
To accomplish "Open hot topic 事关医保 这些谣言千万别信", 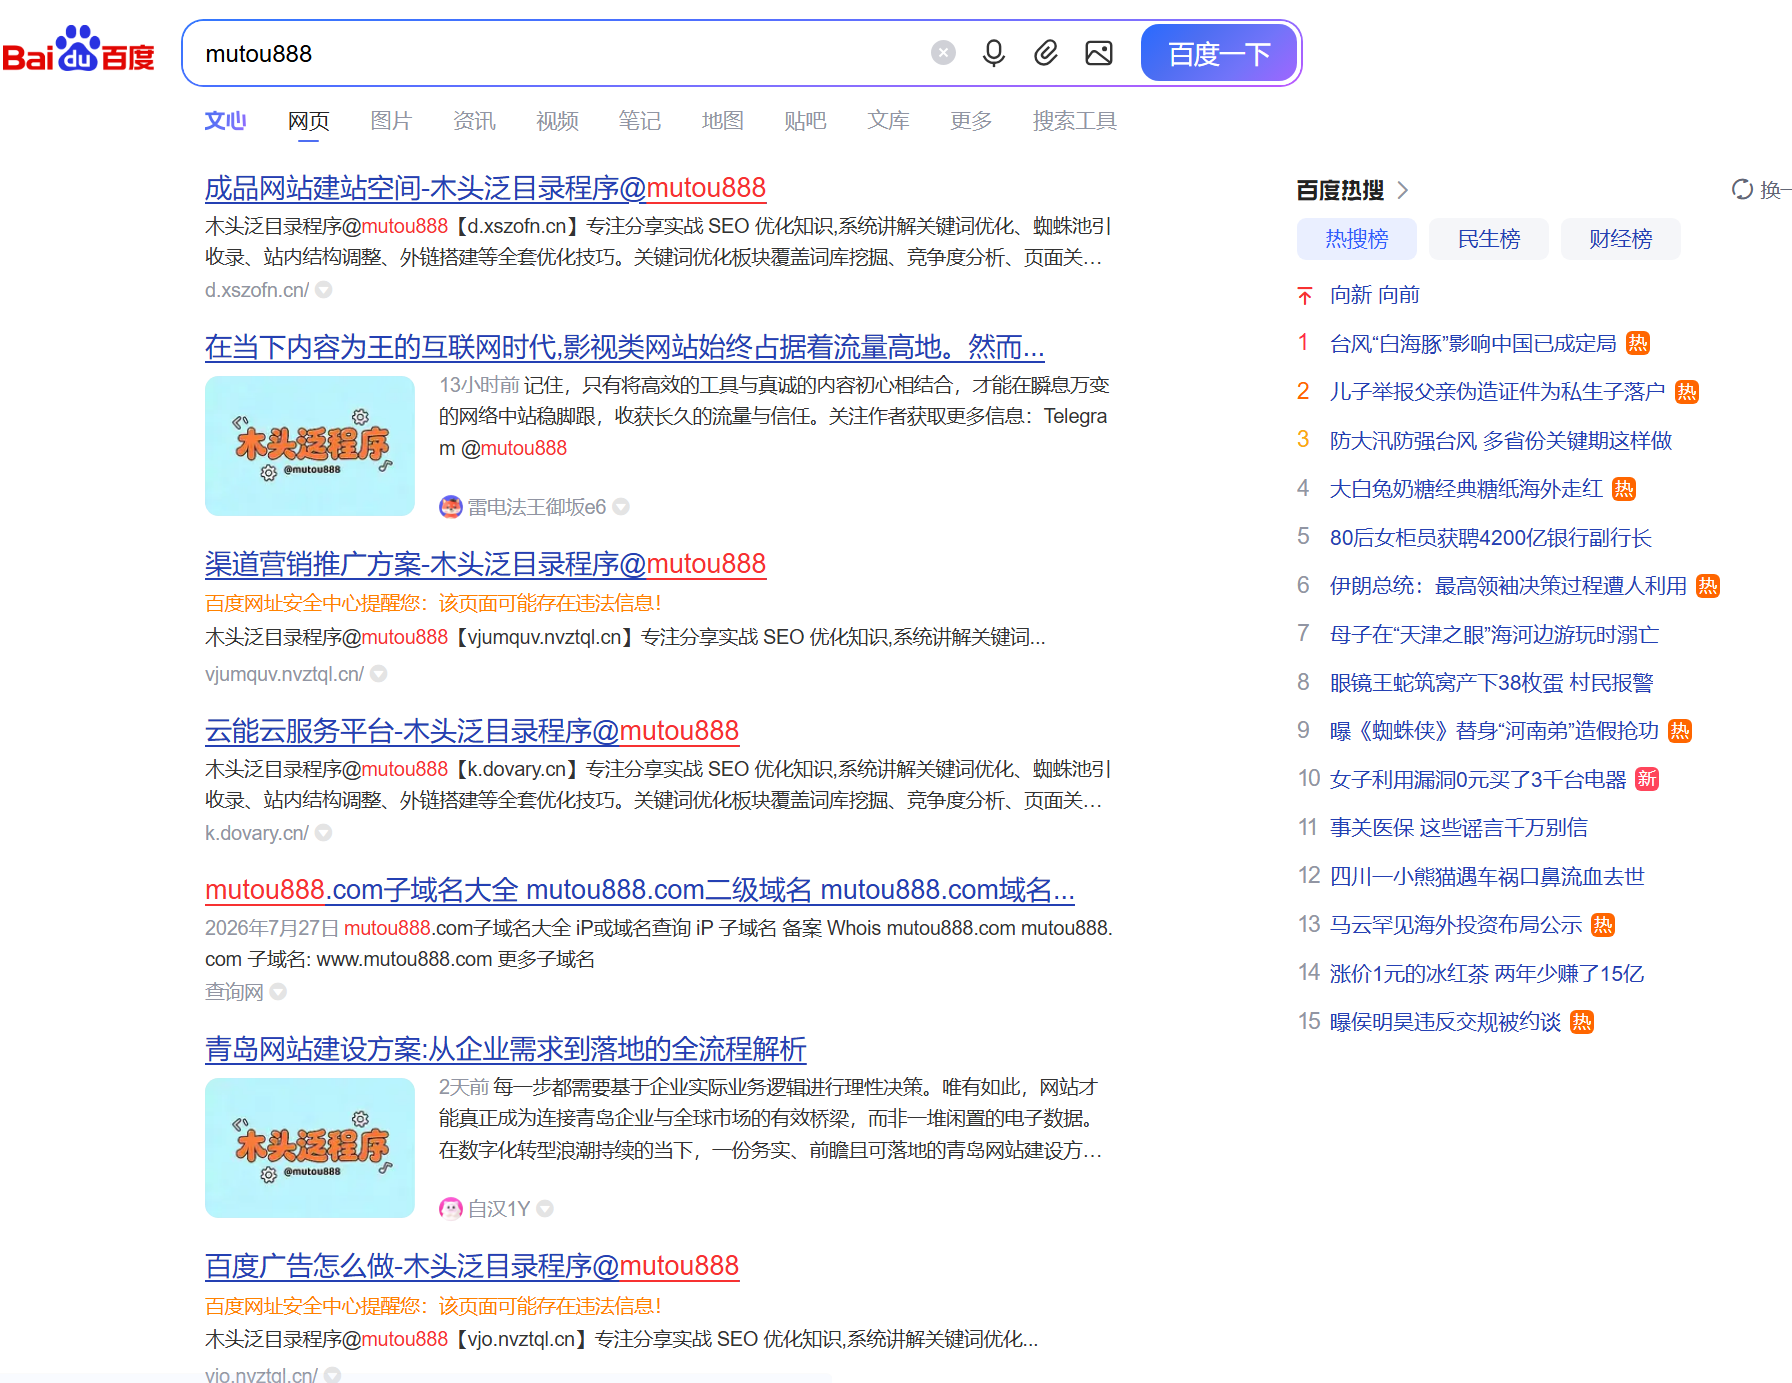I will (x=1459, y=828).
